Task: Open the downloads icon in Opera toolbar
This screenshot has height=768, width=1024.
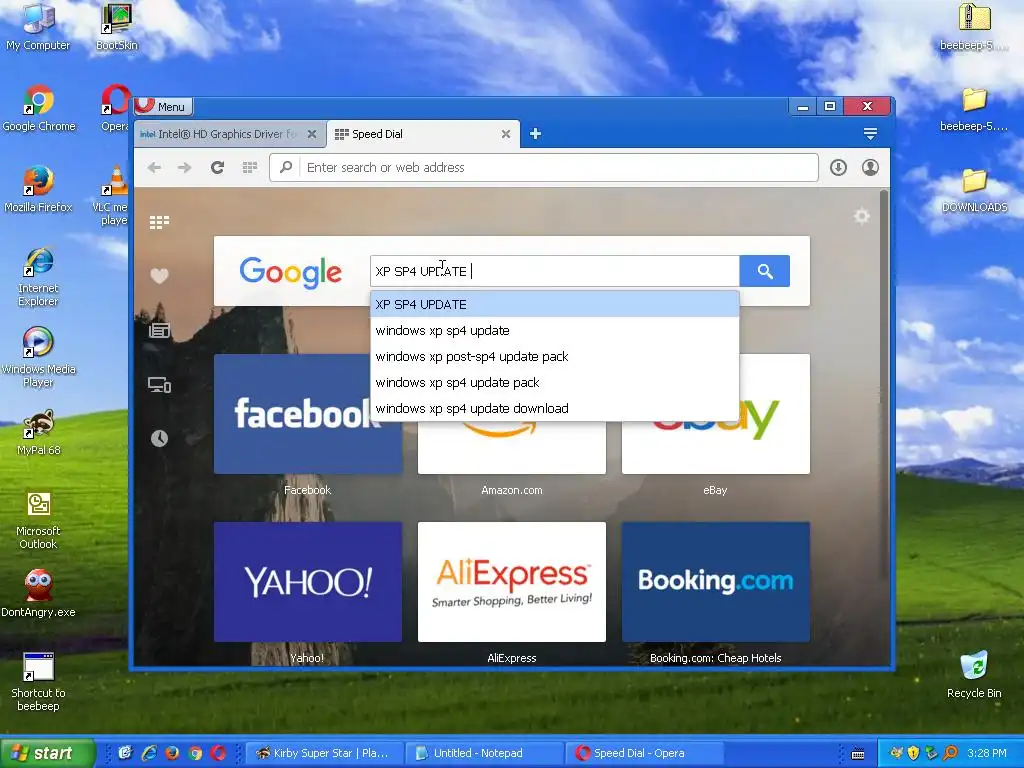Action: (x=839, y=168)
